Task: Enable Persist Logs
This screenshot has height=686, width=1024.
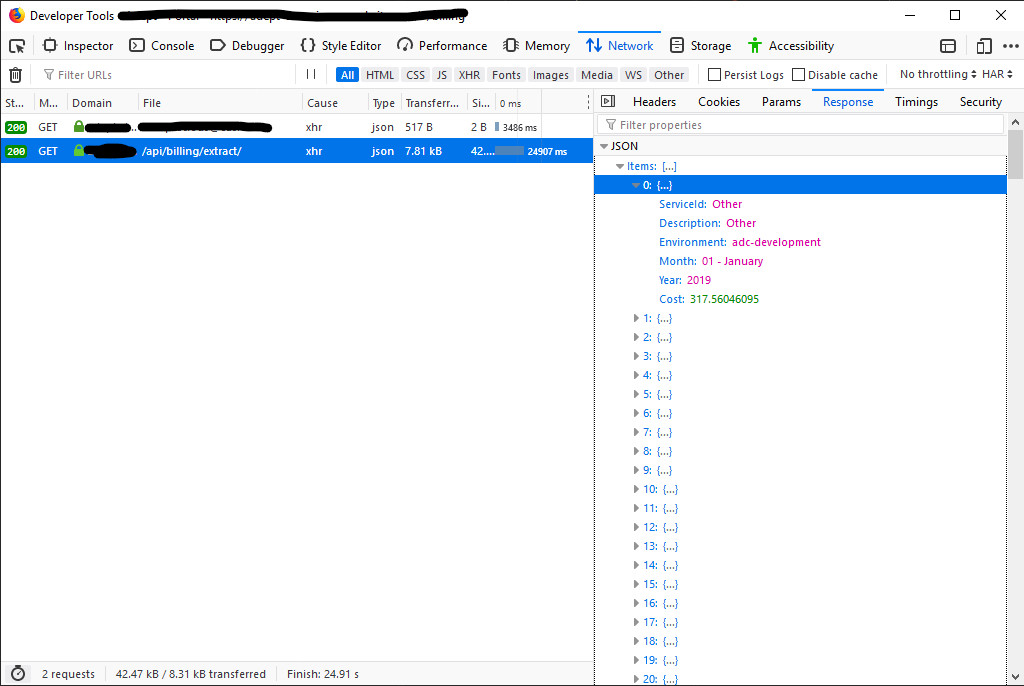Action: click(x=716, y=74)
